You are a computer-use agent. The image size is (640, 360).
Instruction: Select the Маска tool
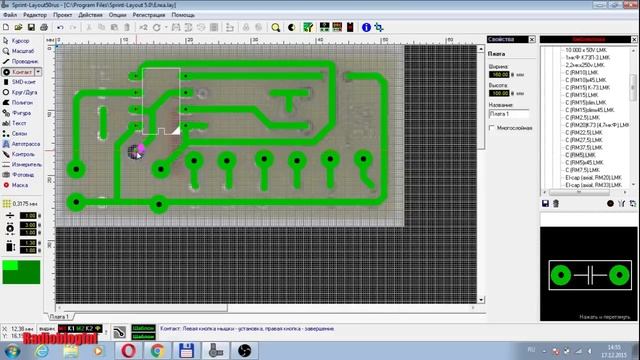click(16, 185)
